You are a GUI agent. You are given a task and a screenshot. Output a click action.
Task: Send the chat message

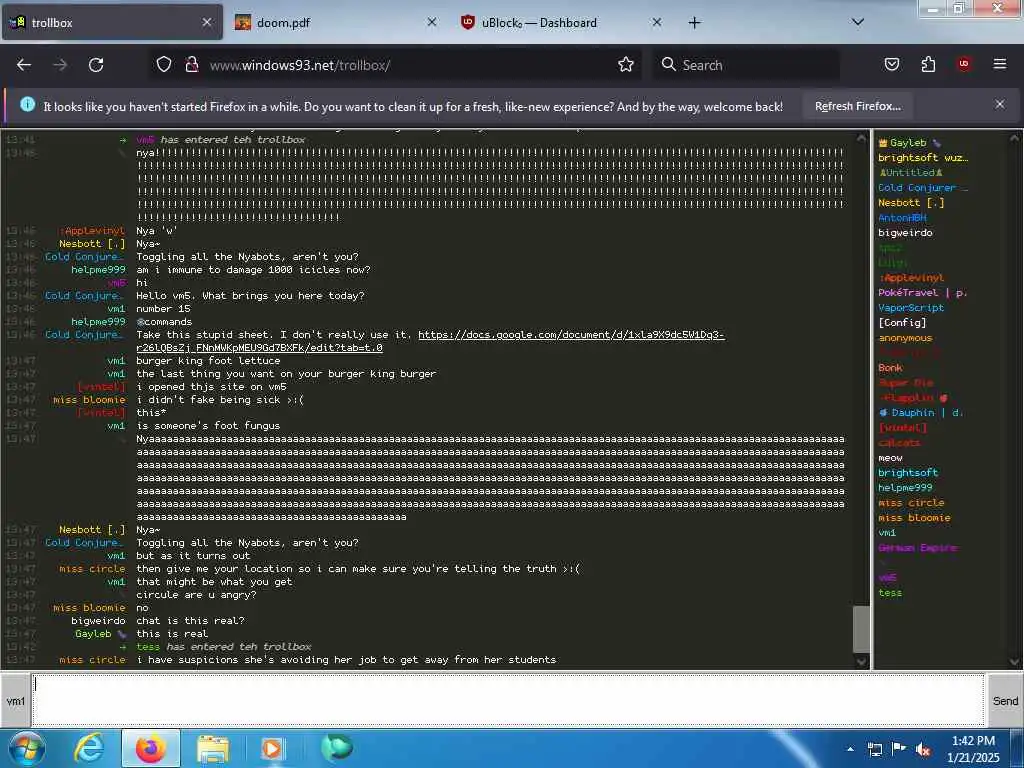(1005, 701)
